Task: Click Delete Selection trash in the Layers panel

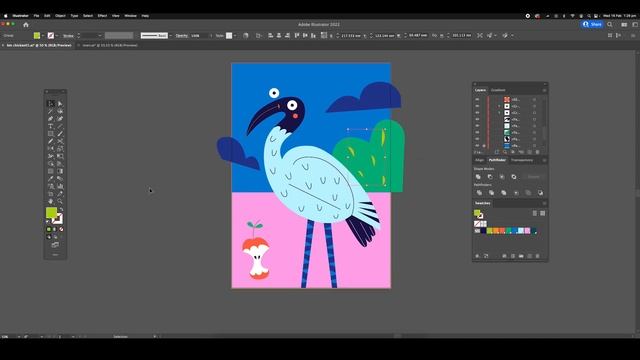Action: [538, 152]
